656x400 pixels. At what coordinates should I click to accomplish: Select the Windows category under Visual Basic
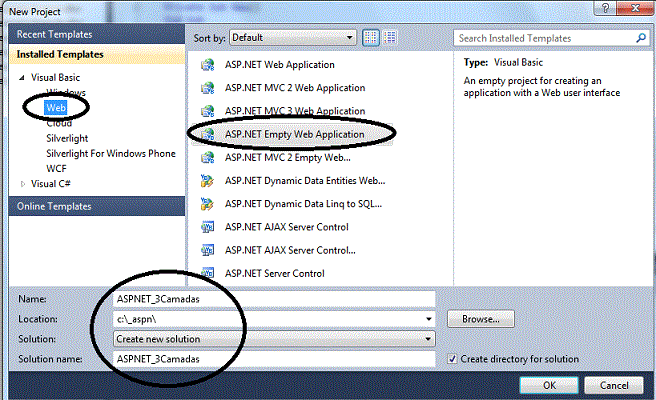(x=66, y=92)
